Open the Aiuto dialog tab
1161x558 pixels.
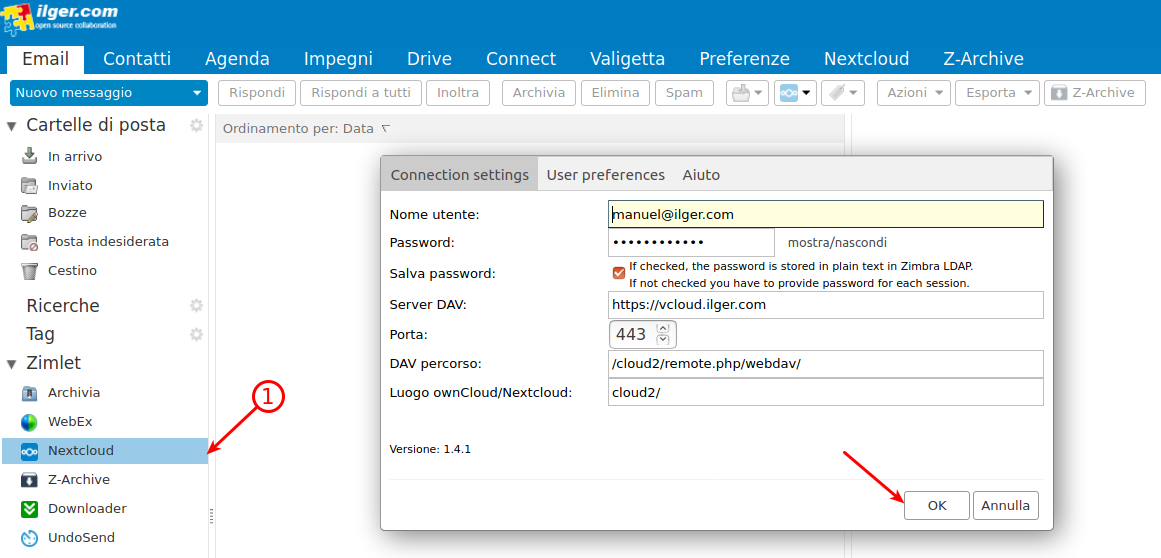pos(701,175)
